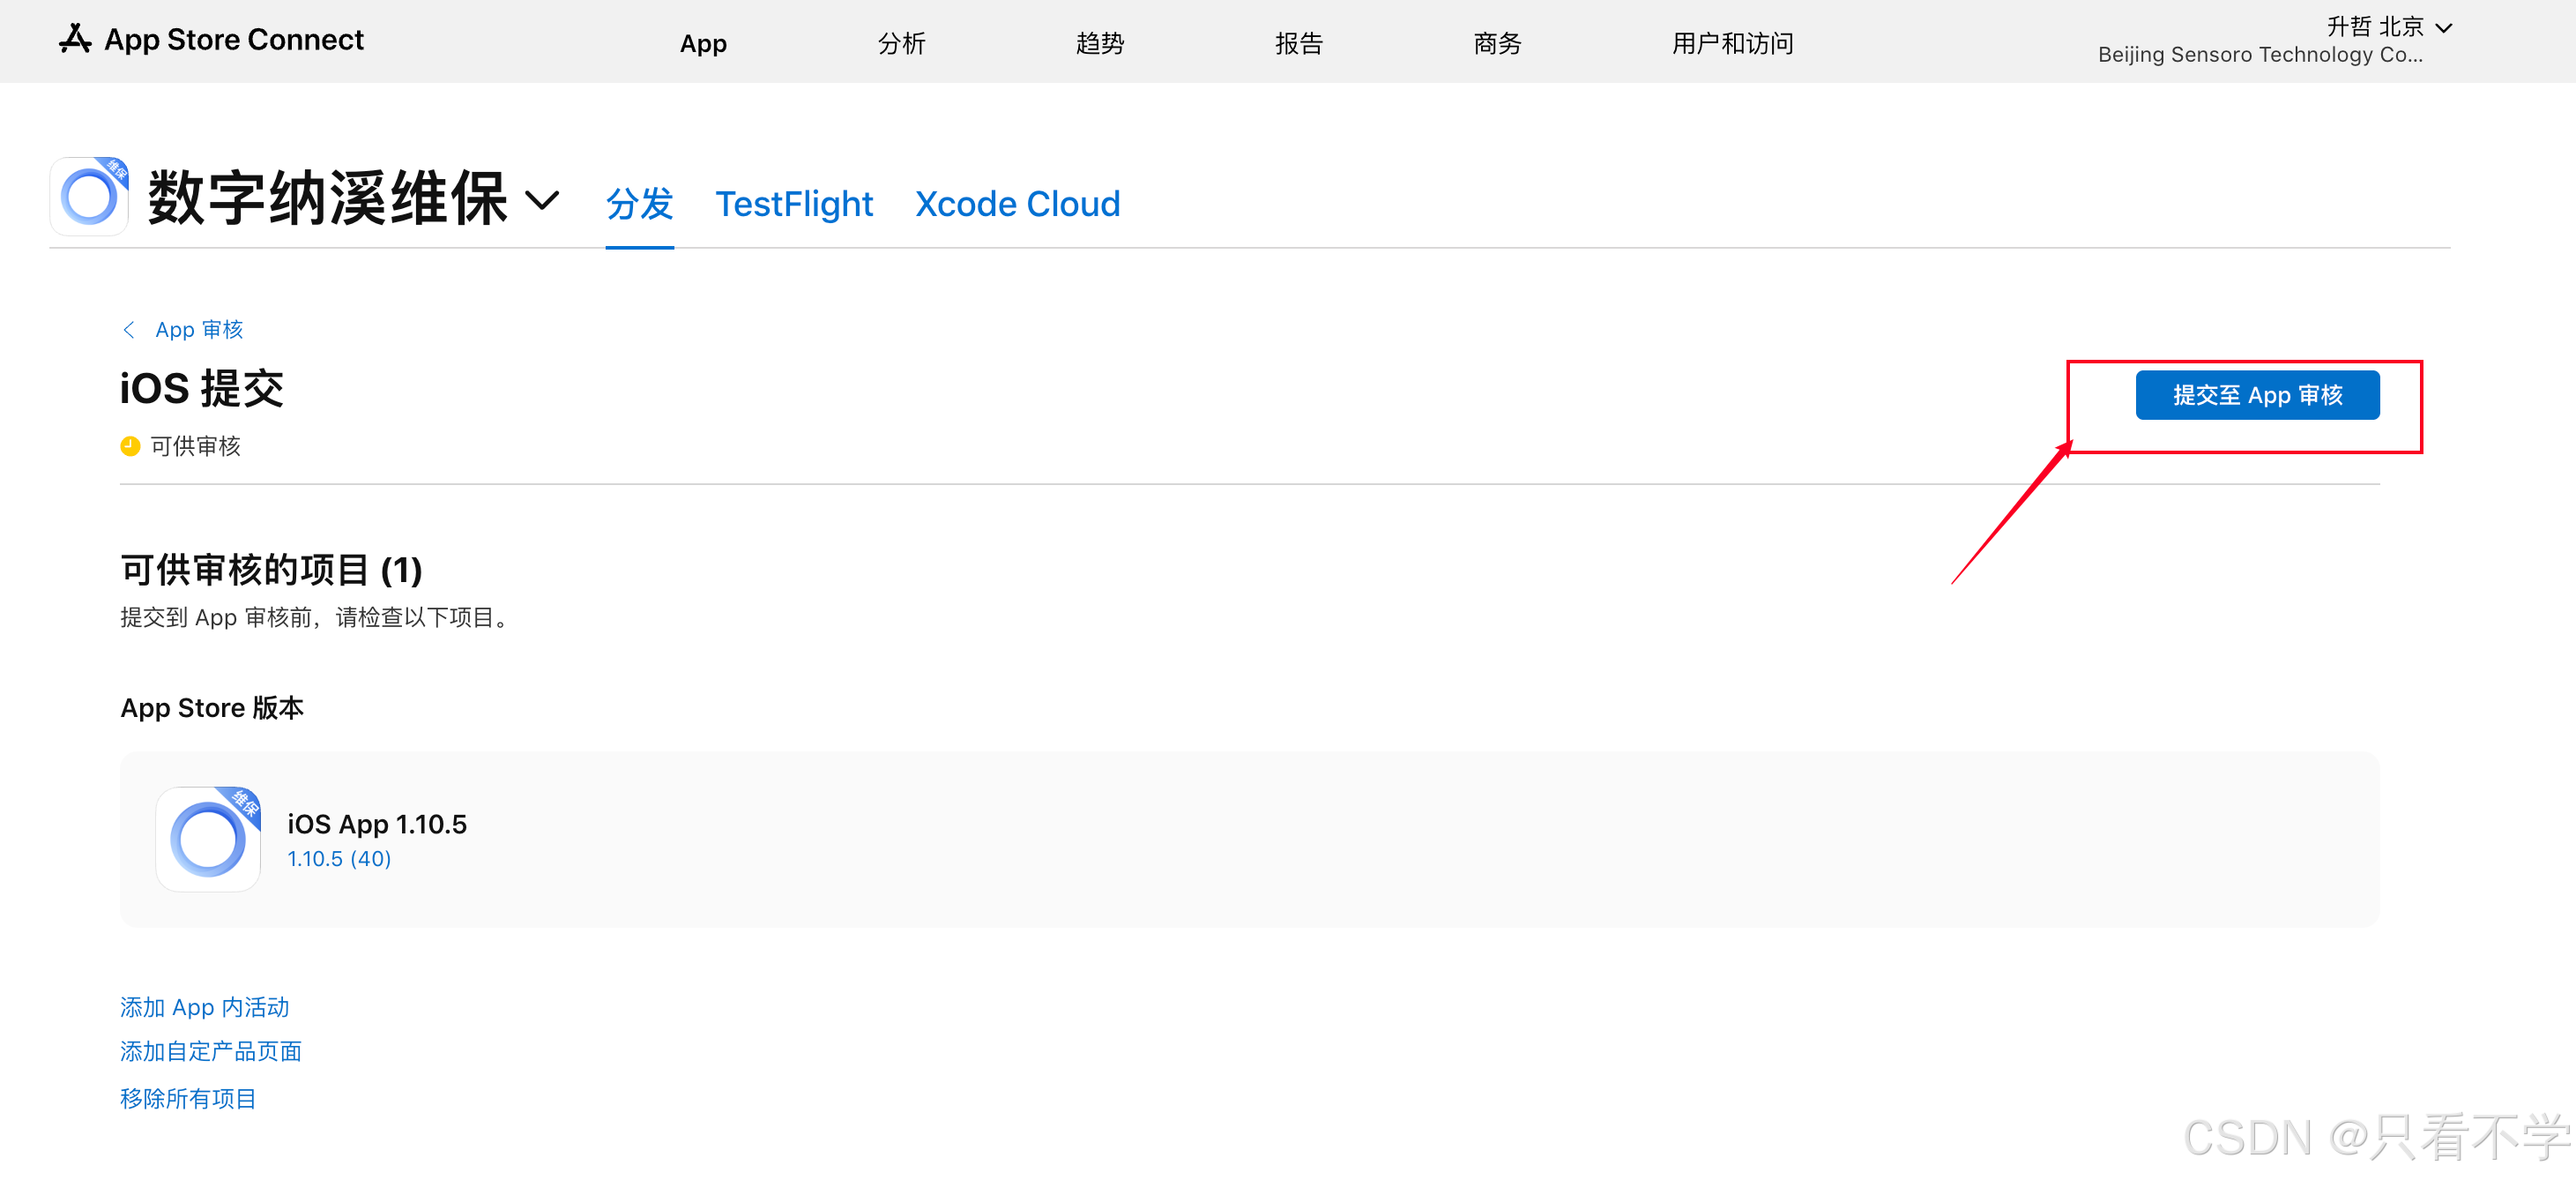Open the 报告 navigation item

(1298, 43)
